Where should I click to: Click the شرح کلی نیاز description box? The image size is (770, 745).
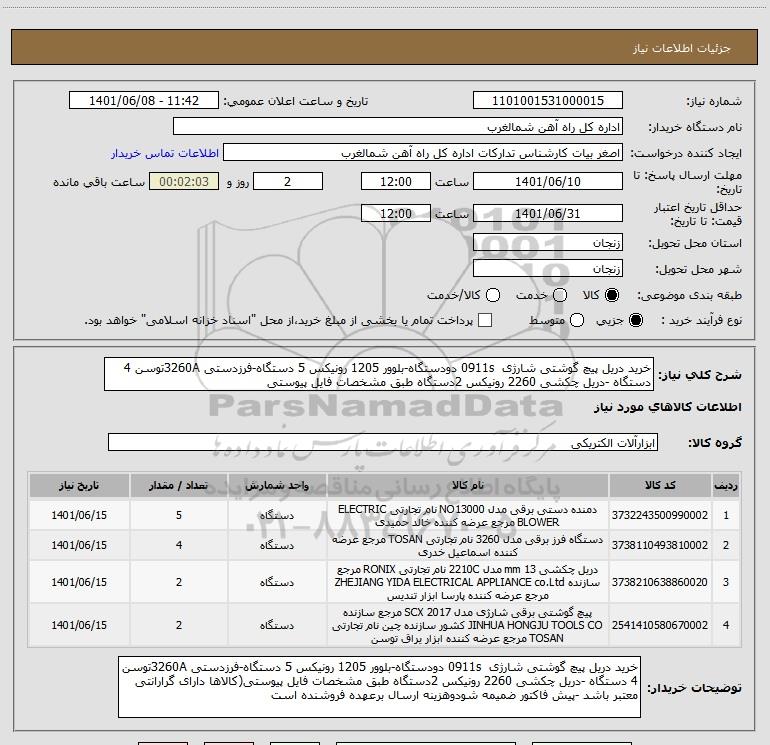(379, 374)
